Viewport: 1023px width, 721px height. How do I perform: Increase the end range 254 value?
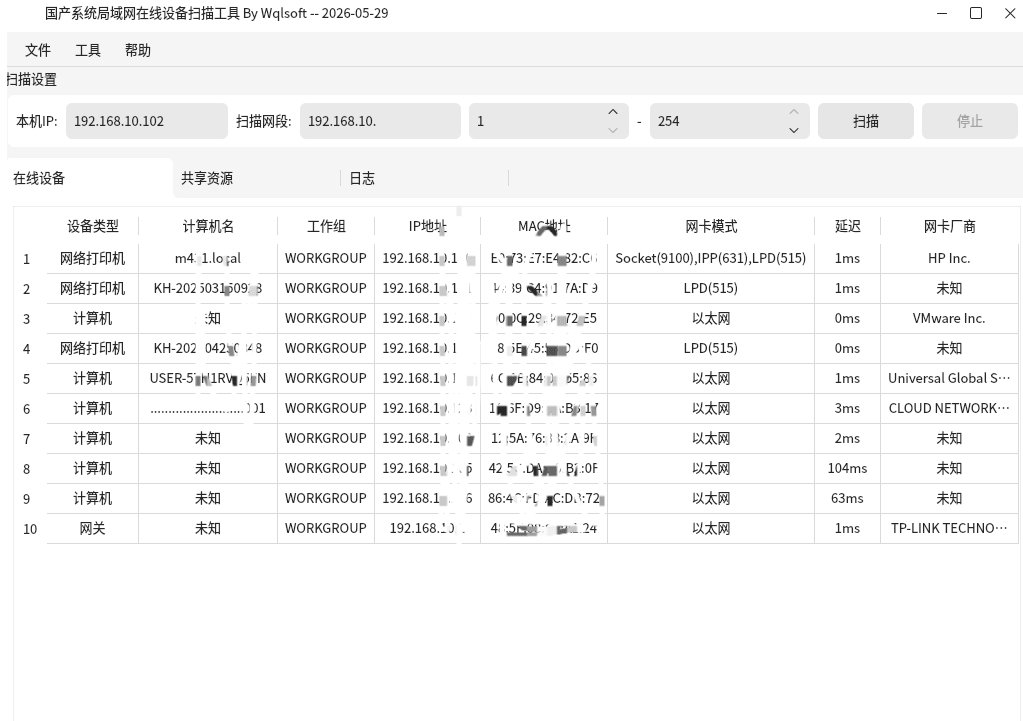click(793, 112)
